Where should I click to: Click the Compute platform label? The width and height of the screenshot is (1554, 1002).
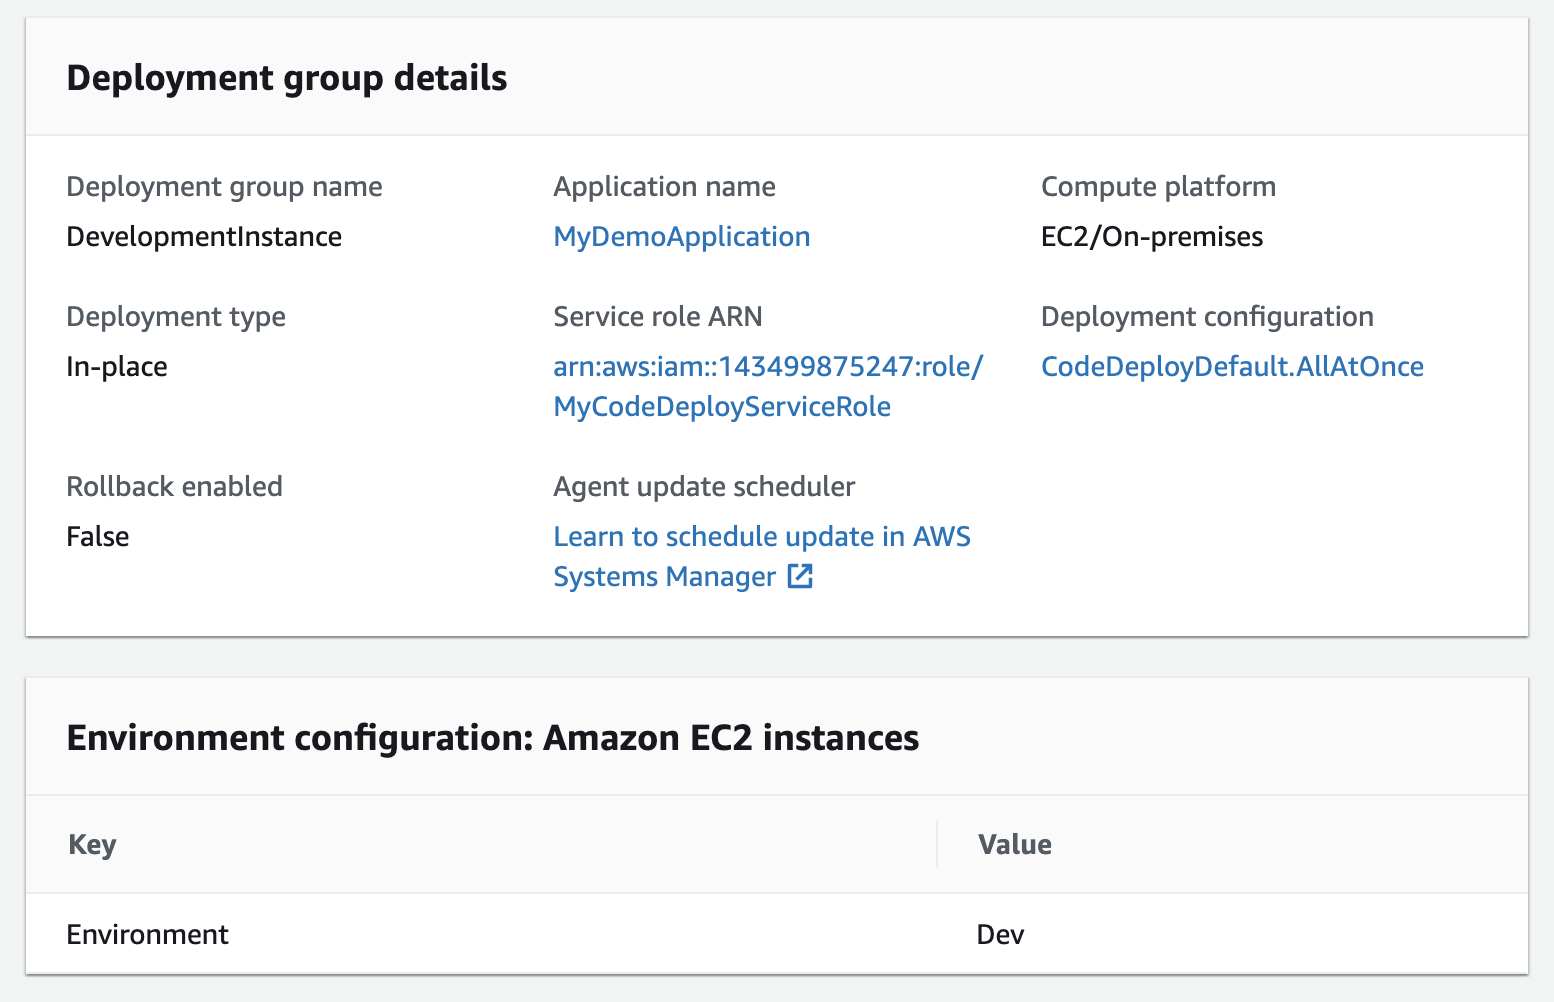tap(1158, 187)
